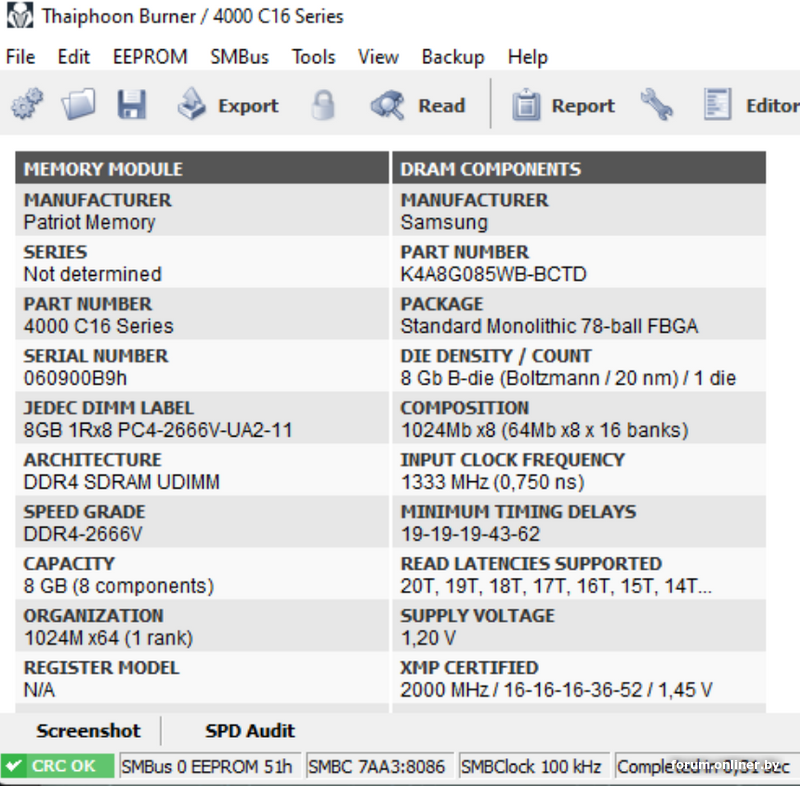Select the 1333 MHz input clock frequency

(492, 482)
